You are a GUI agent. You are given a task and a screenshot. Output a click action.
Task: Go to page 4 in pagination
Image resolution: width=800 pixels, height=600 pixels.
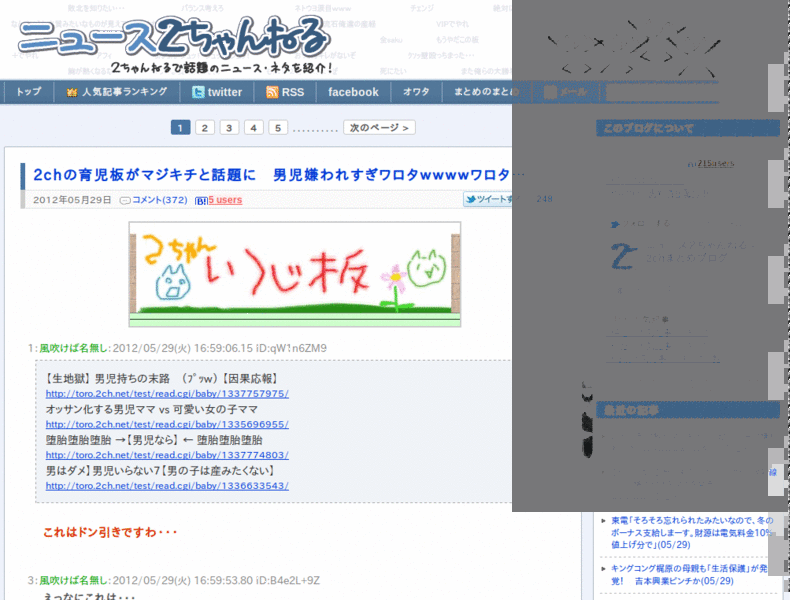[254, 128]
